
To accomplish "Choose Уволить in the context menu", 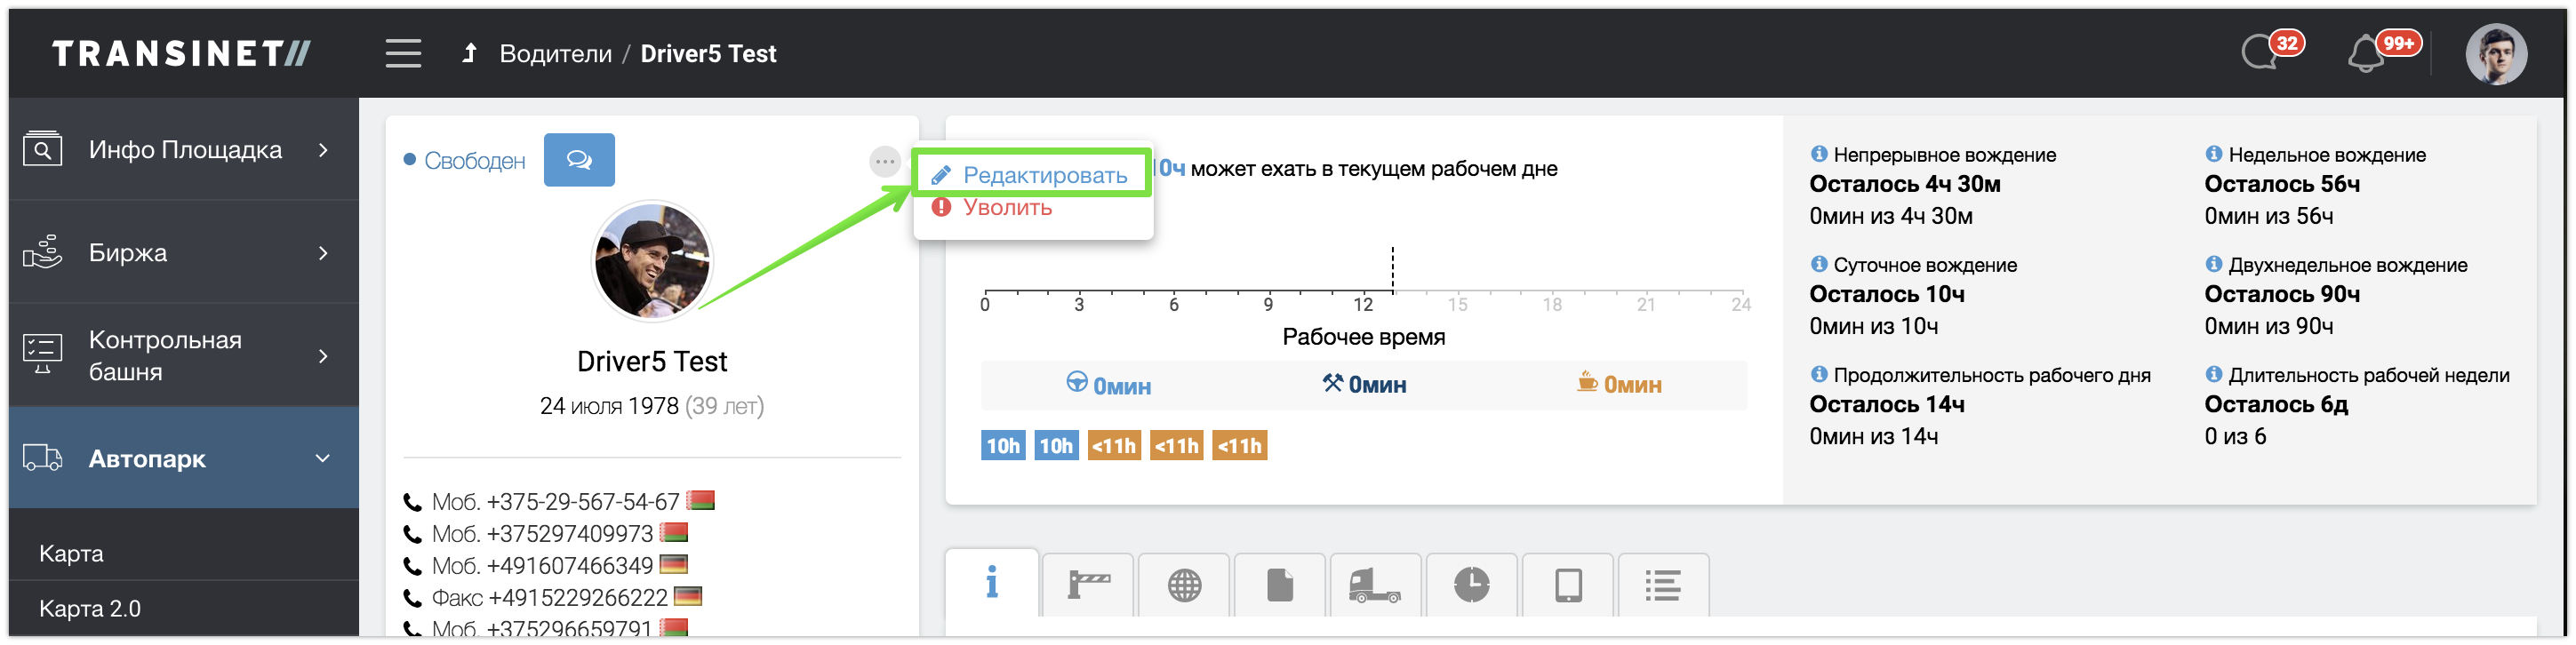I will [1007, 208].
